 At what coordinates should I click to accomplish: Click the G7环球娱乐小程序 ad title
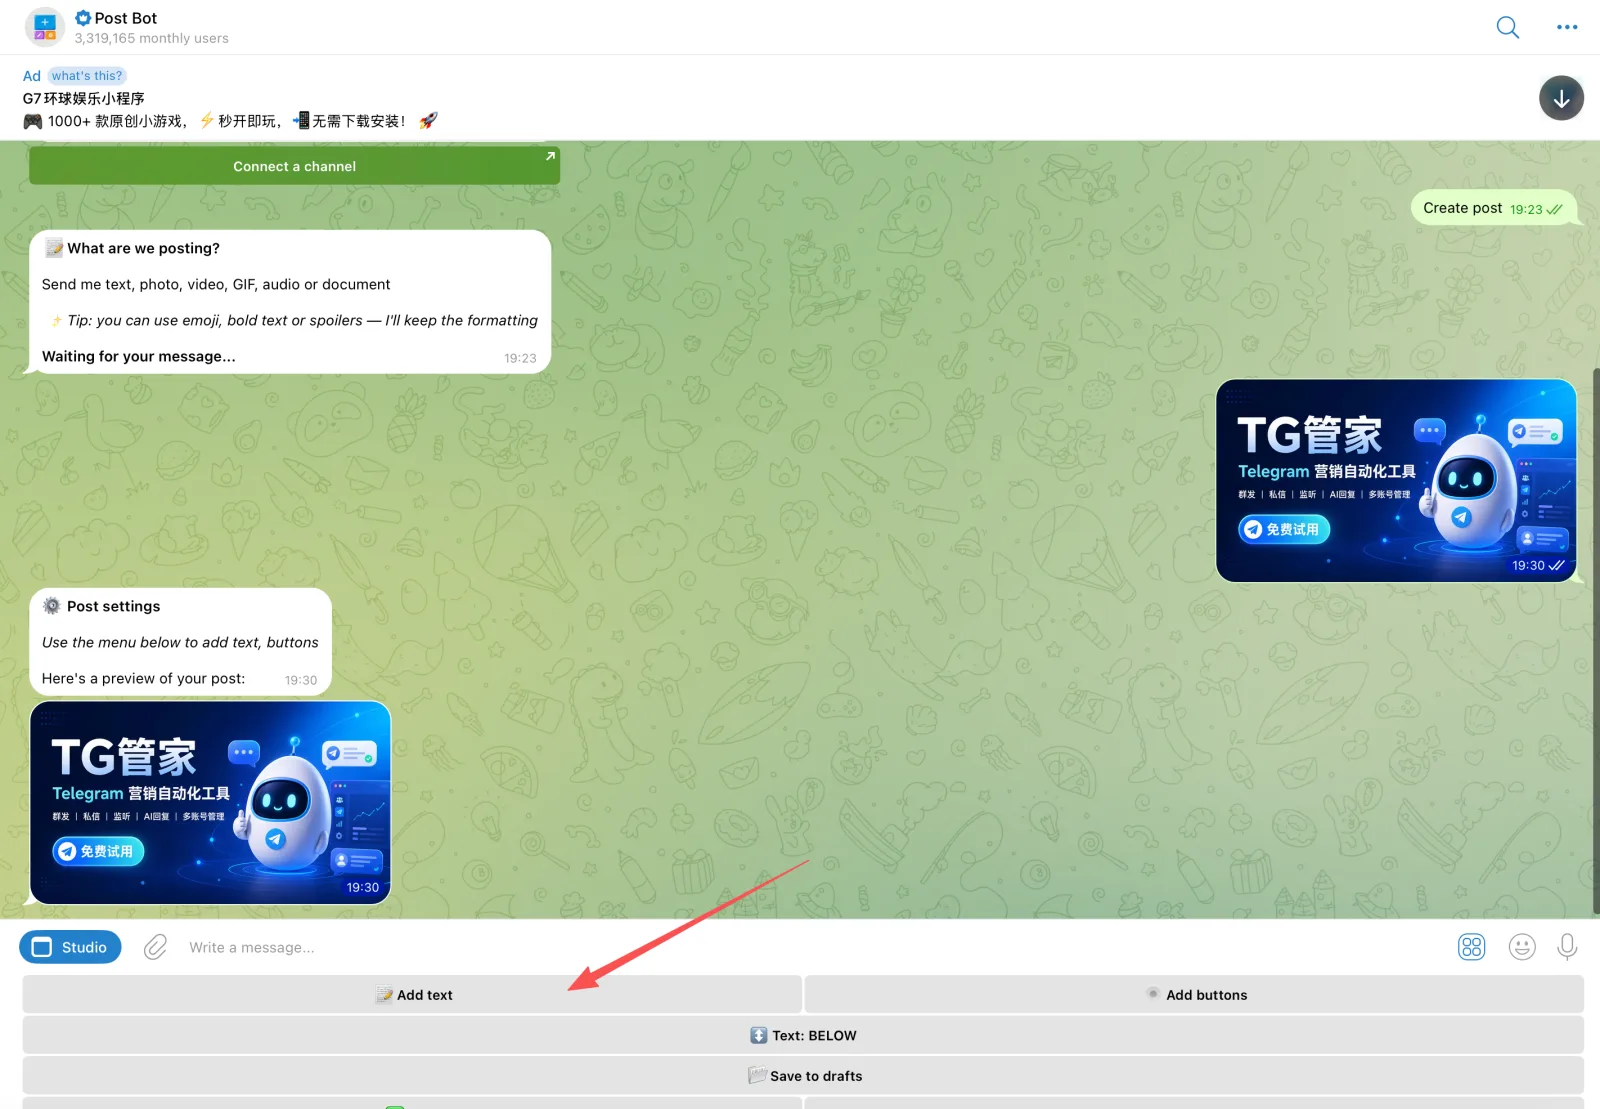[x=84, y=98]
